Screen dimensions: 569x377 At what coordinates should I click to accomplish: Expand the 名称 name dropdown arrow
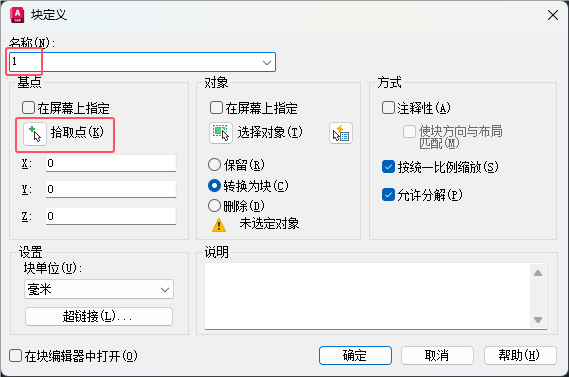(267, 62)
